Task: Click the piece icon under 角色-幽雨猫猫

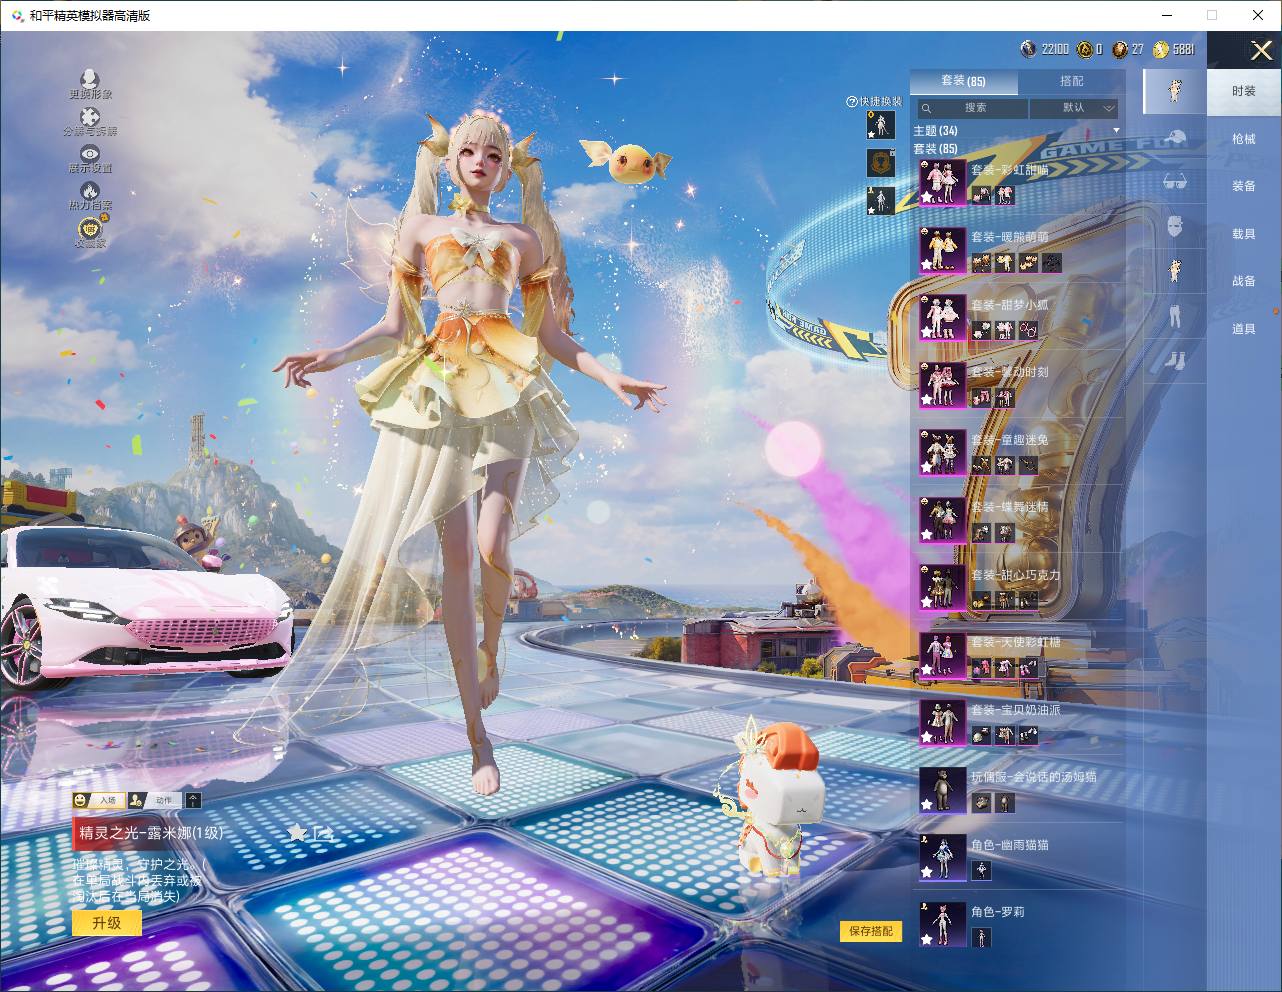Action: [x=981, y=871]
